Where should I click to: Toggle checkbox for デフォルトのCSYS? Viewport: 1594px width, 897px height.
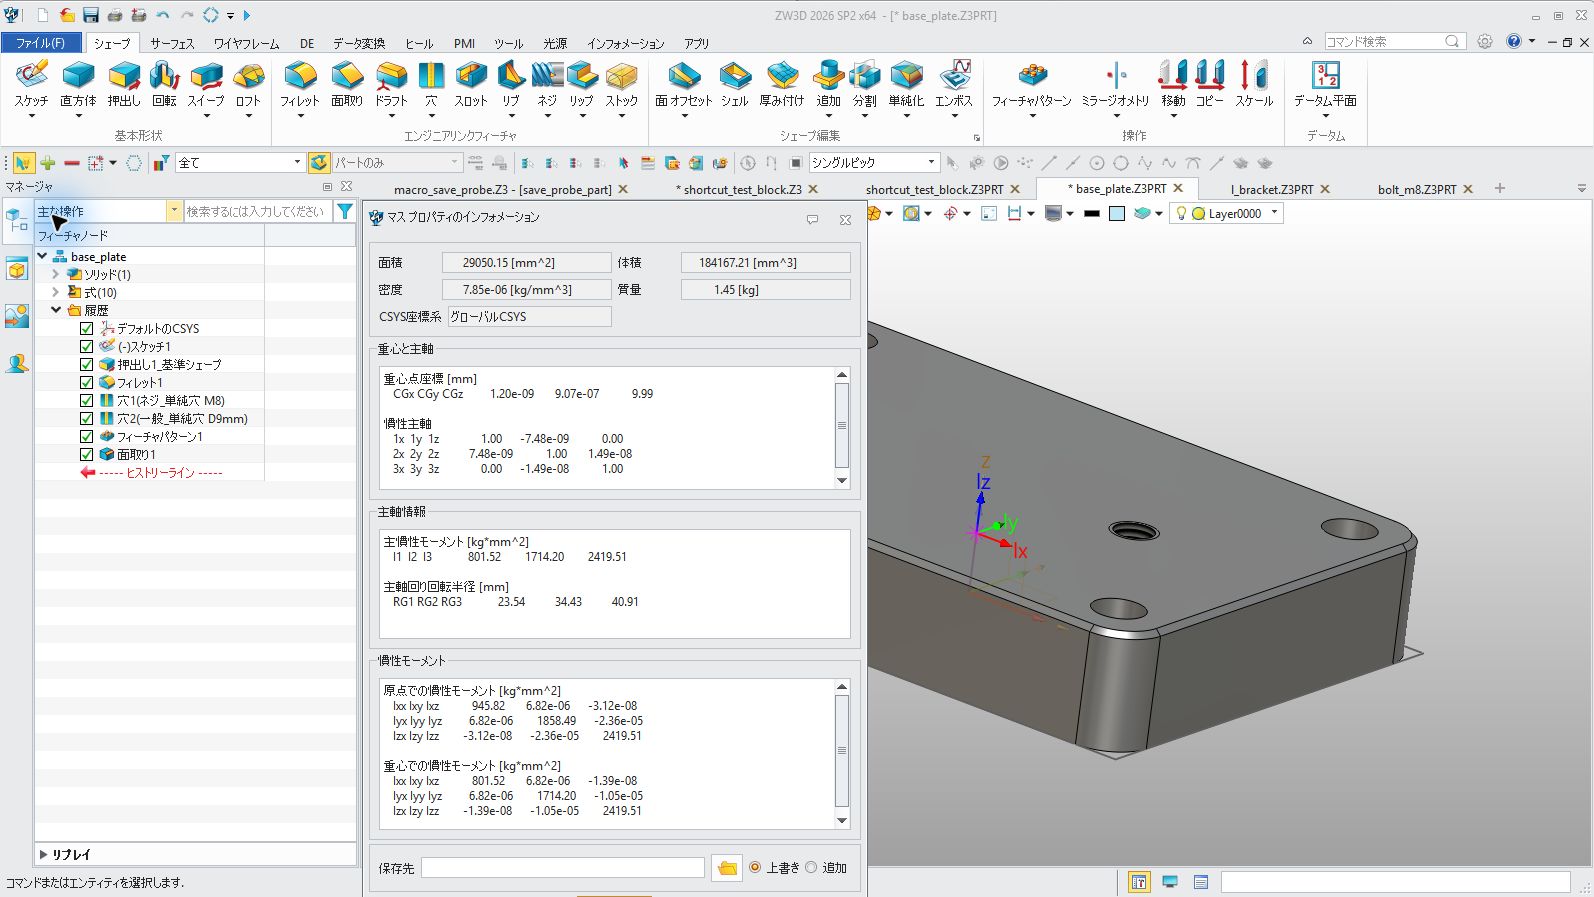[x=87, y=328]
